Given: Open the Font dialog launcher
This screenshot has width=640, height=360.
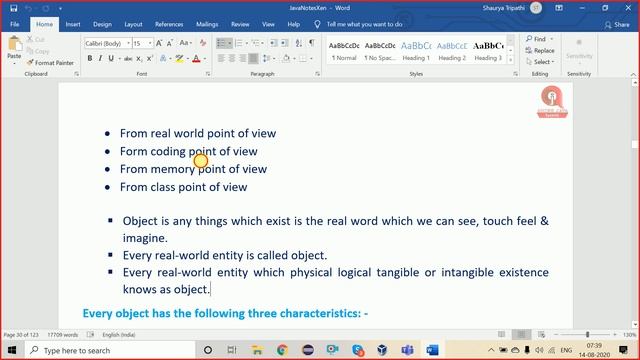Looking at the screenshot, I should tap(208, 74).
